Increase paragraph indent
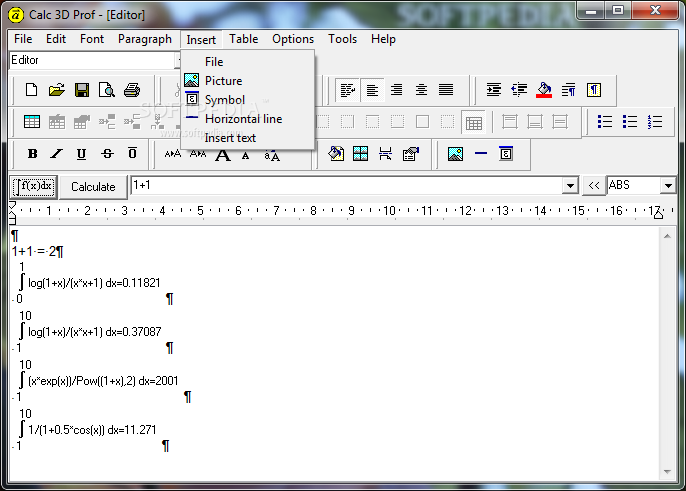The image size is (686, 491). click(494, 90)
